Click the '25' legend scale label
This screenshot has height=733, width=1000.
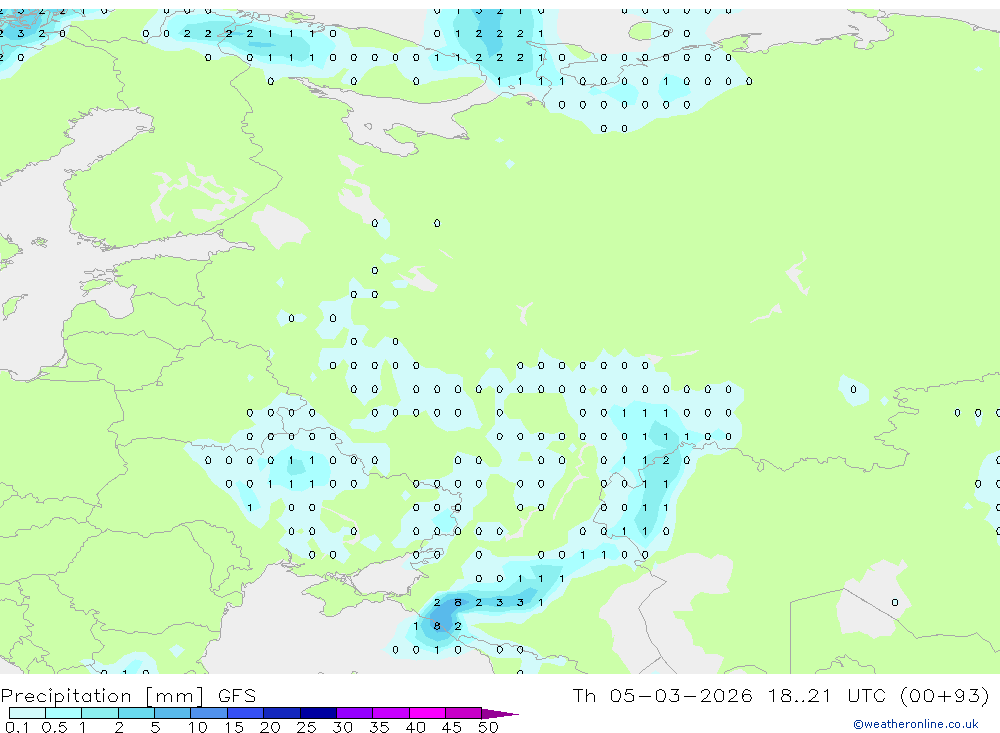(x=307, y=727)
